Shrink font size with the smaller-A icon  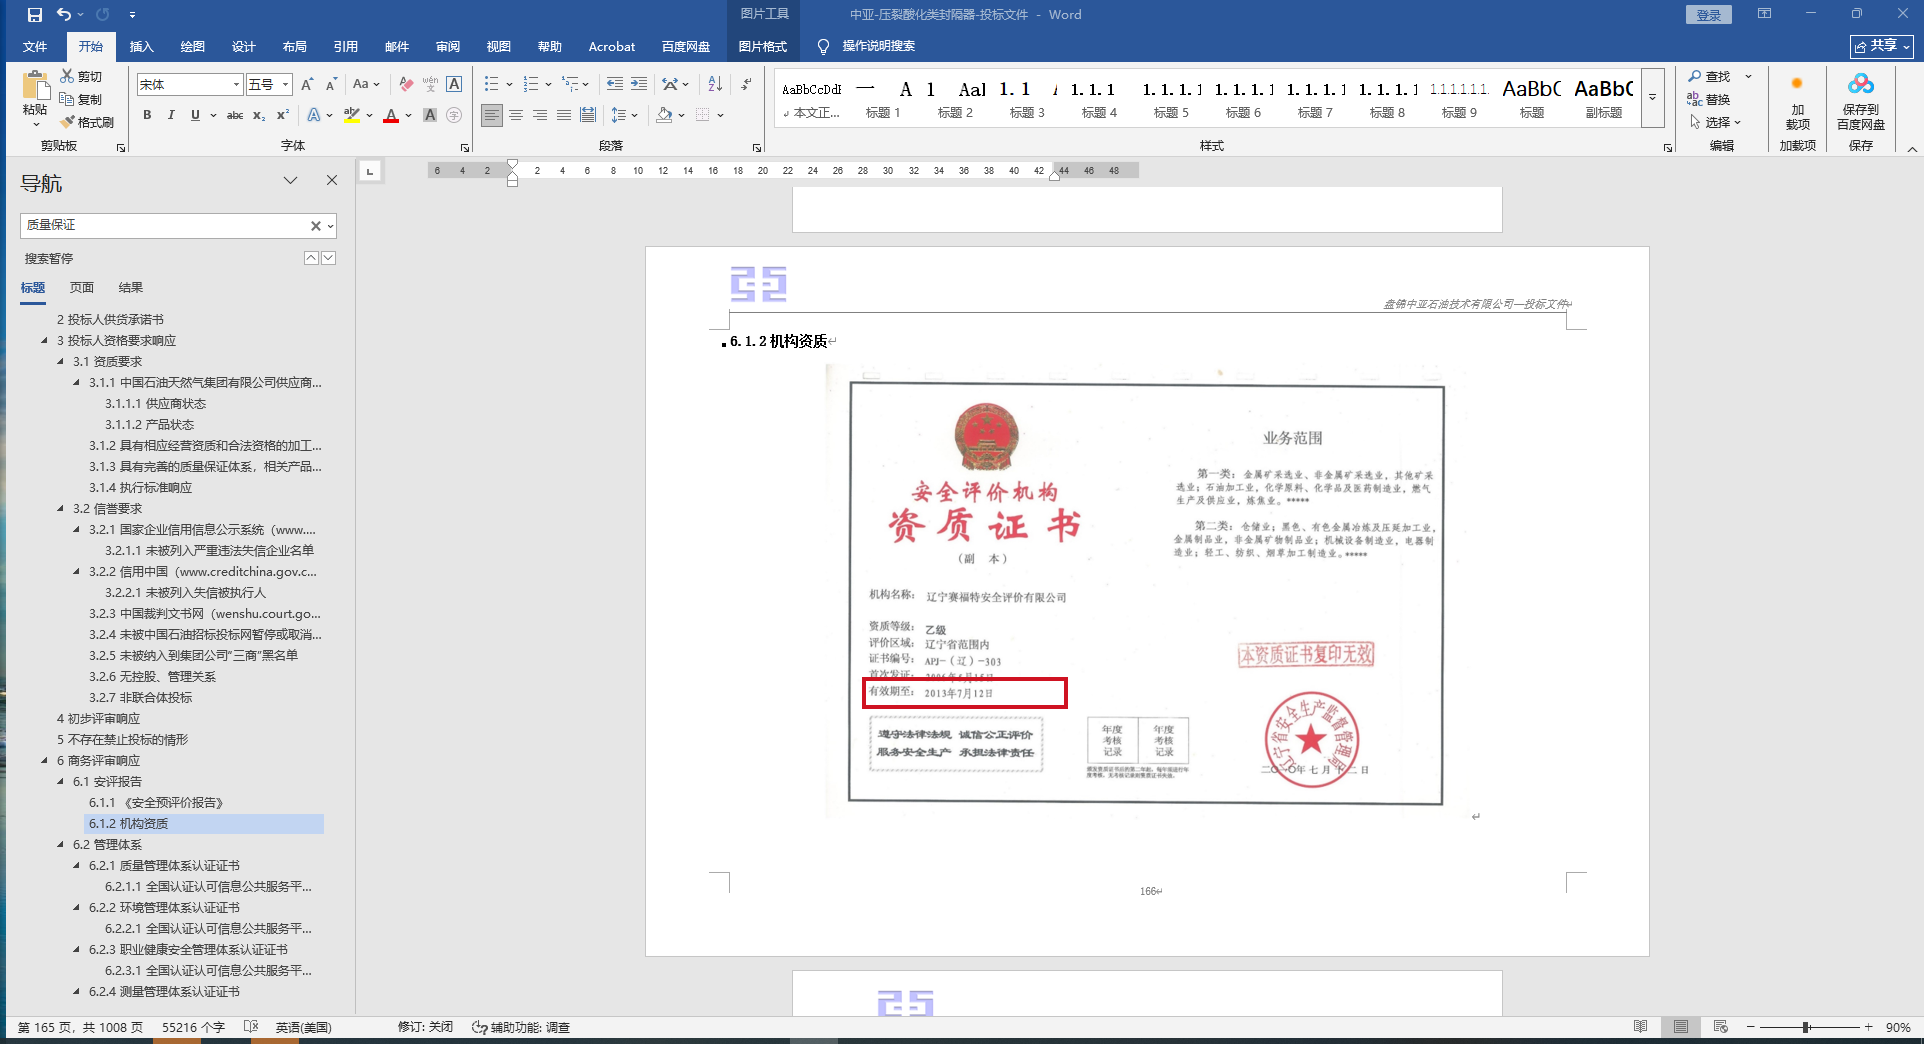click(331, 85)
